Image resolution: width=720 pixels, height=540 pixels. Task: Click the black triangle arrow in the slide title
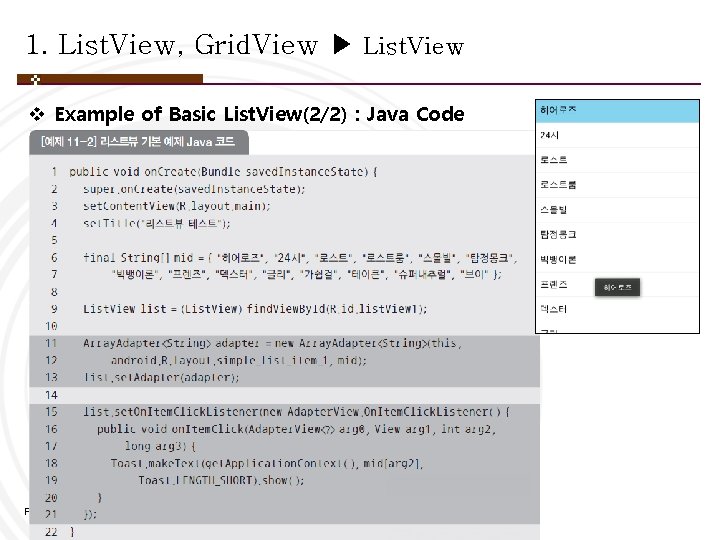pos(341,45)
